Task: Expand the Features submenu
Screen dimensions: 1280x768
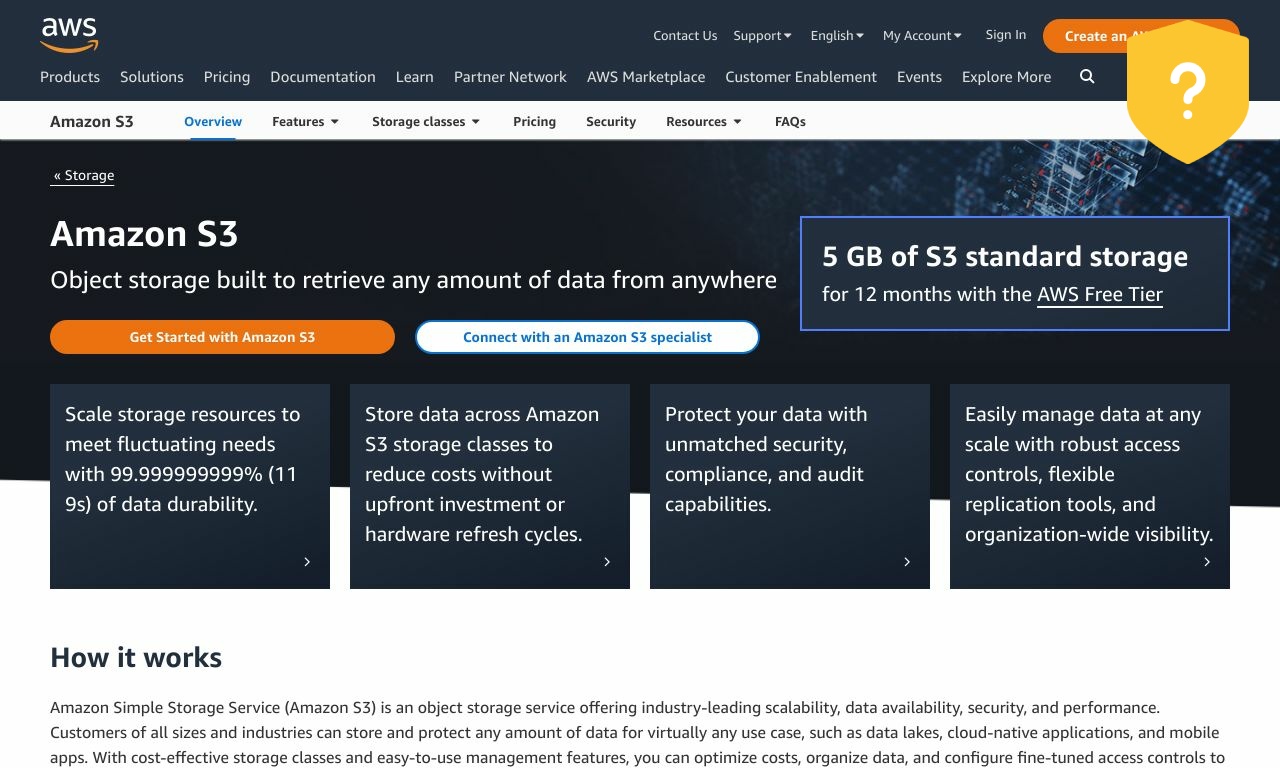Action: [306, 121]
